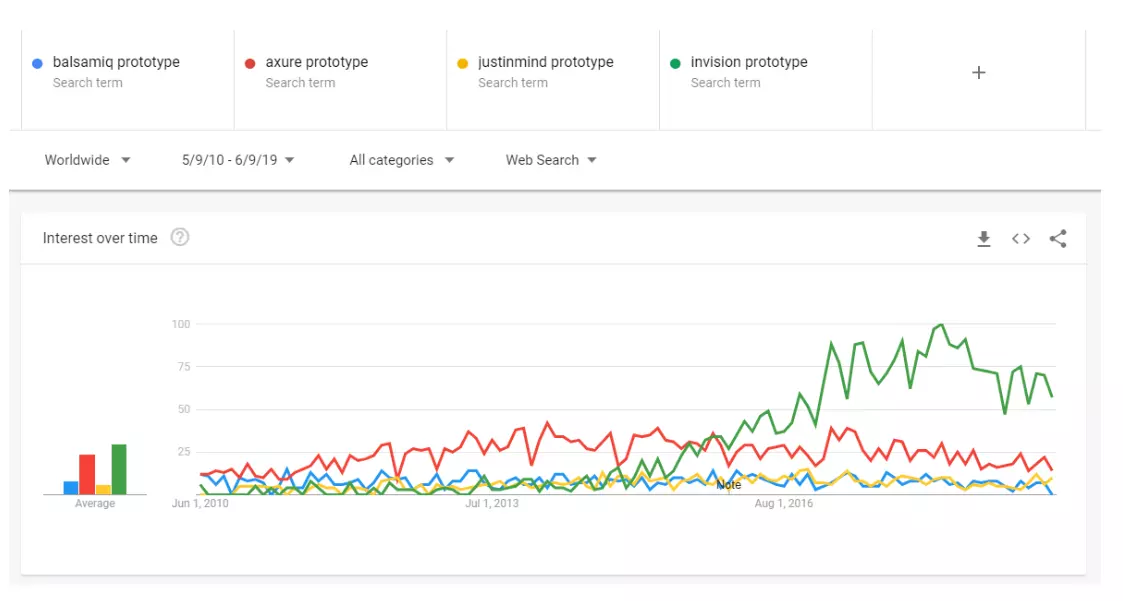This screenshot has height=601, width=1123.
Task: Edit the balsamiq prototype search term
Action: [x=116, y=62]
